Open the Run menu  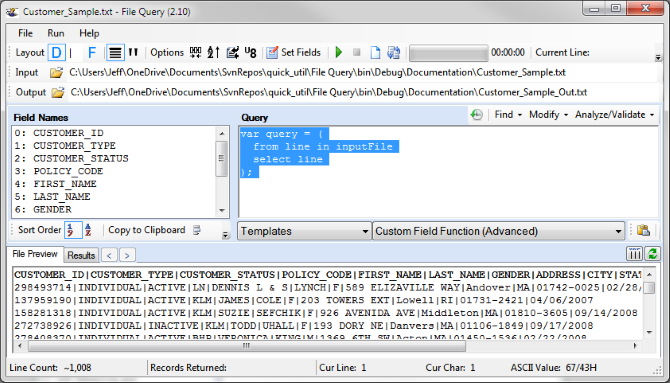point(56,33)
